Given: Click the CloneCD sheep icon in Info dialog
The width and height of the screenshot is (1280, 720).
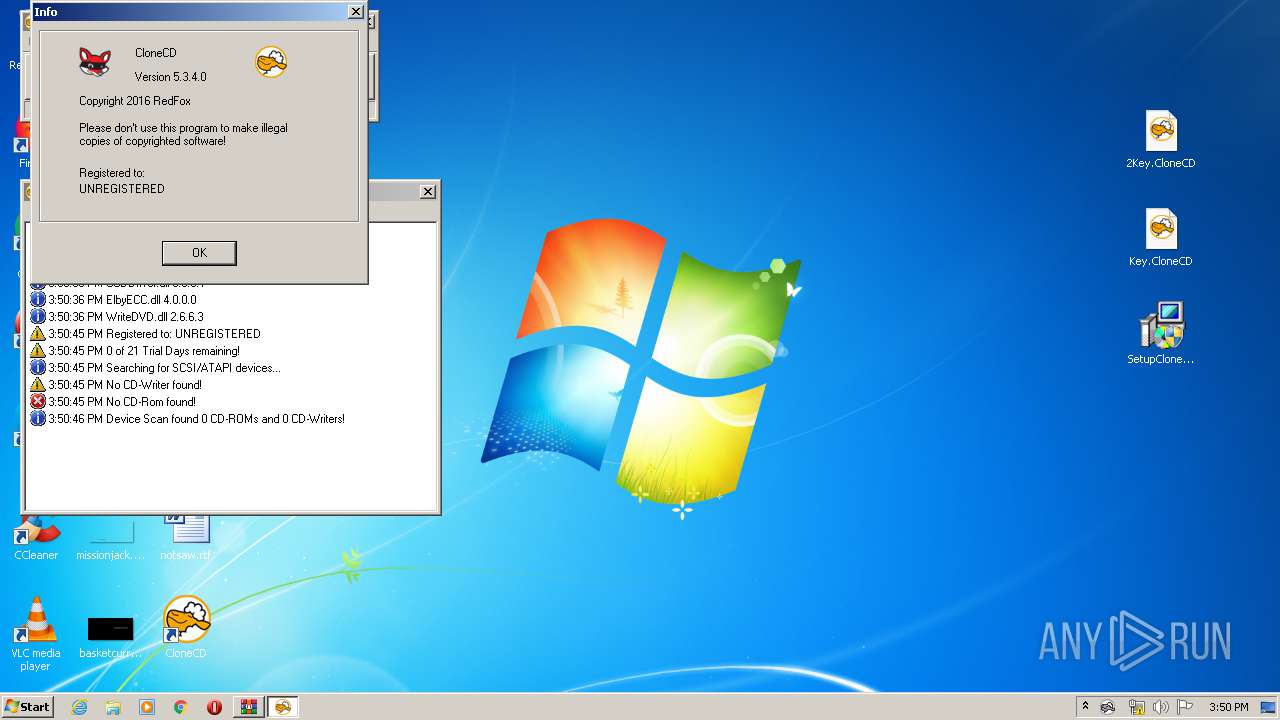Looking at the screenshot, I should 271,62.
